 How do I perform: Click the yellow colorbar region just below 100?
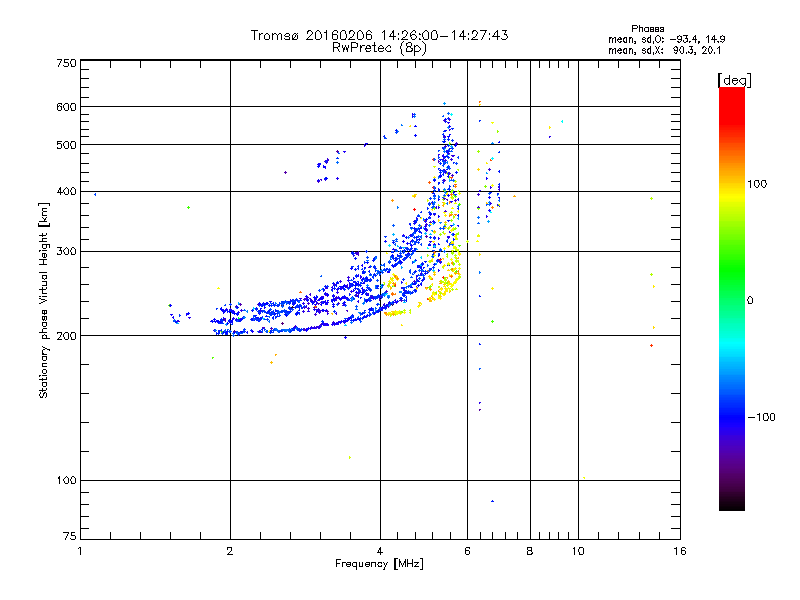pyautogui.click(x=732, y=196)
